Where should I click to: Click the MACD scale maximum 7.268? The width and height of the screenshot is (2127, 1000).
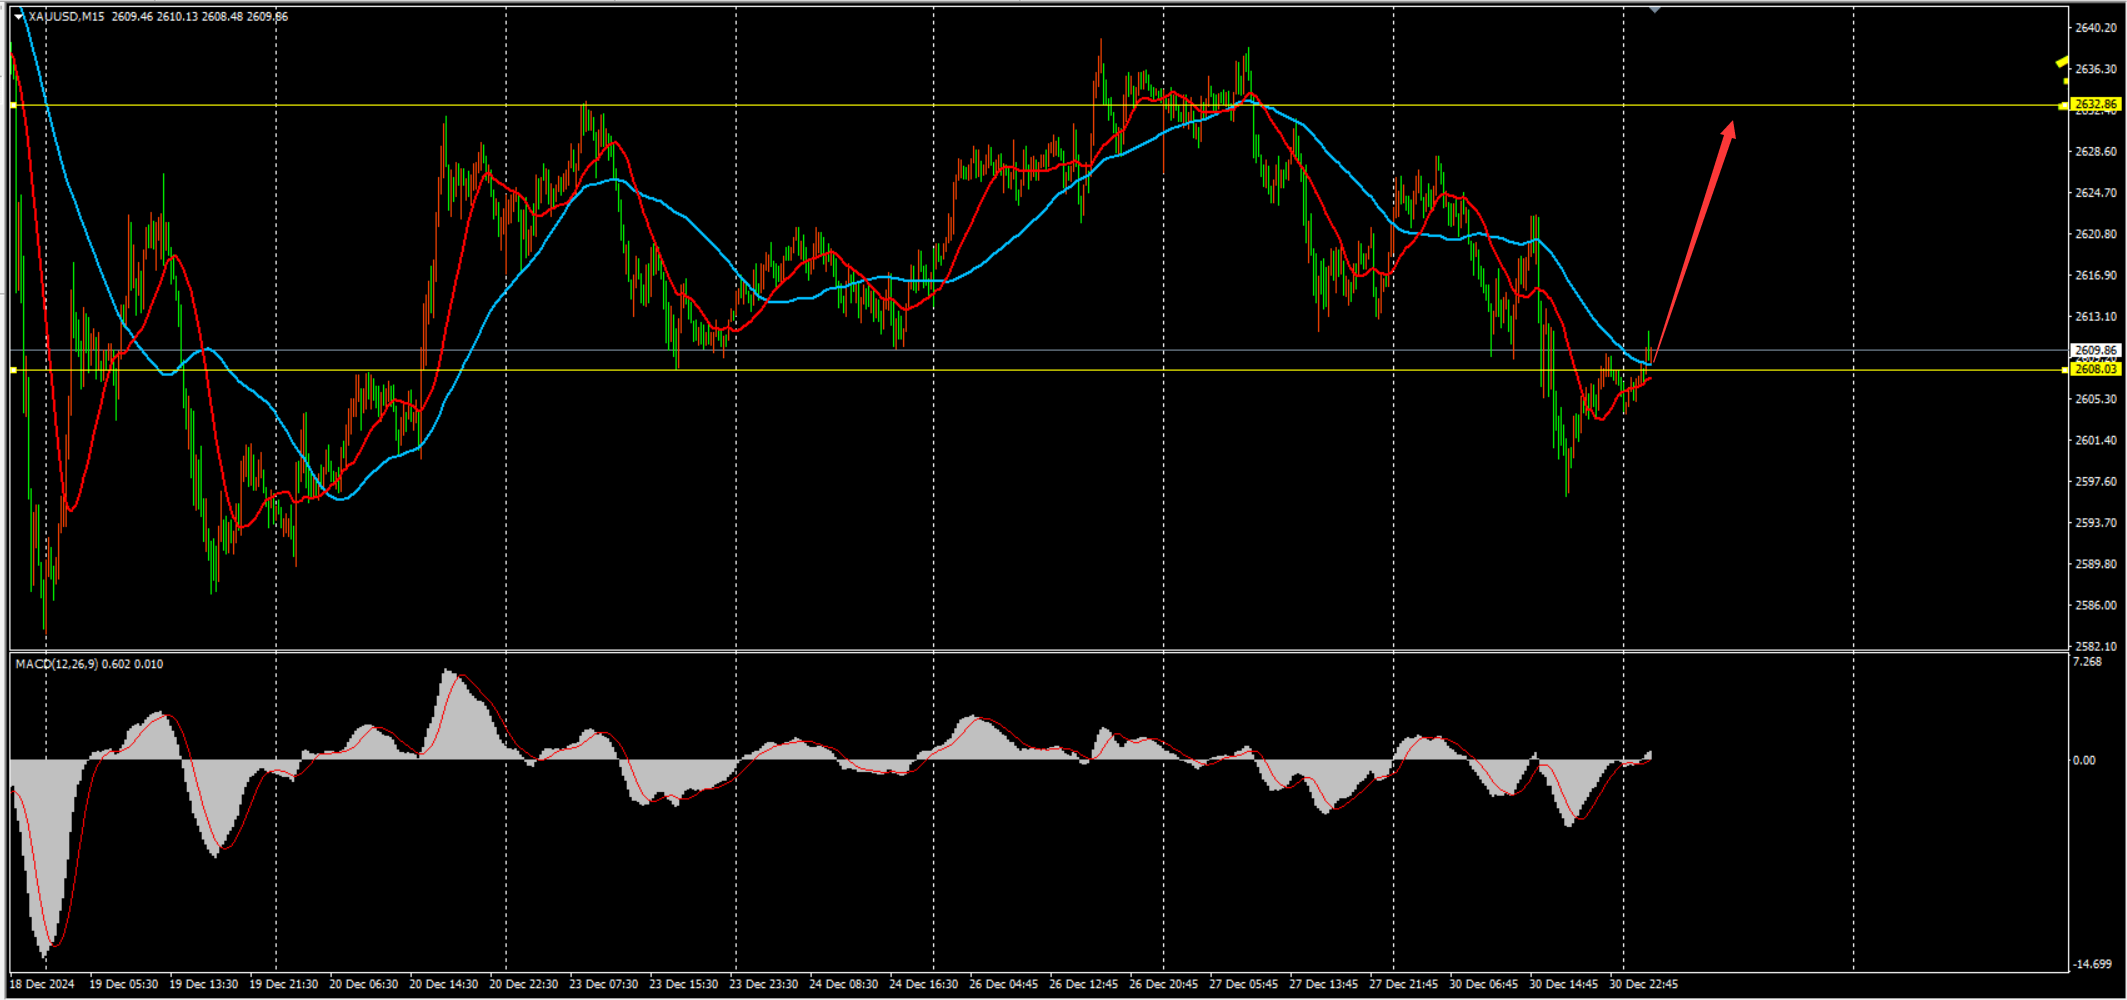[2088, 662]
